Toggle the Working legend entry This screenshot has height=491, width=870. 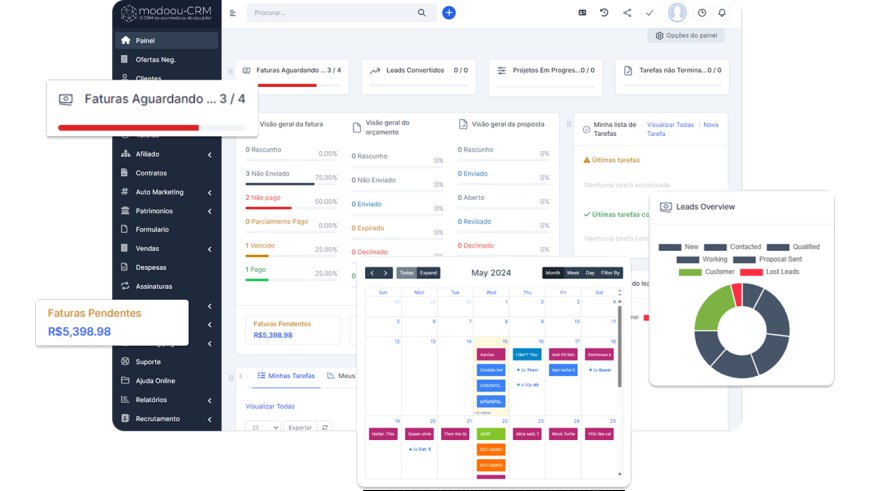click(x=702, y=259)
